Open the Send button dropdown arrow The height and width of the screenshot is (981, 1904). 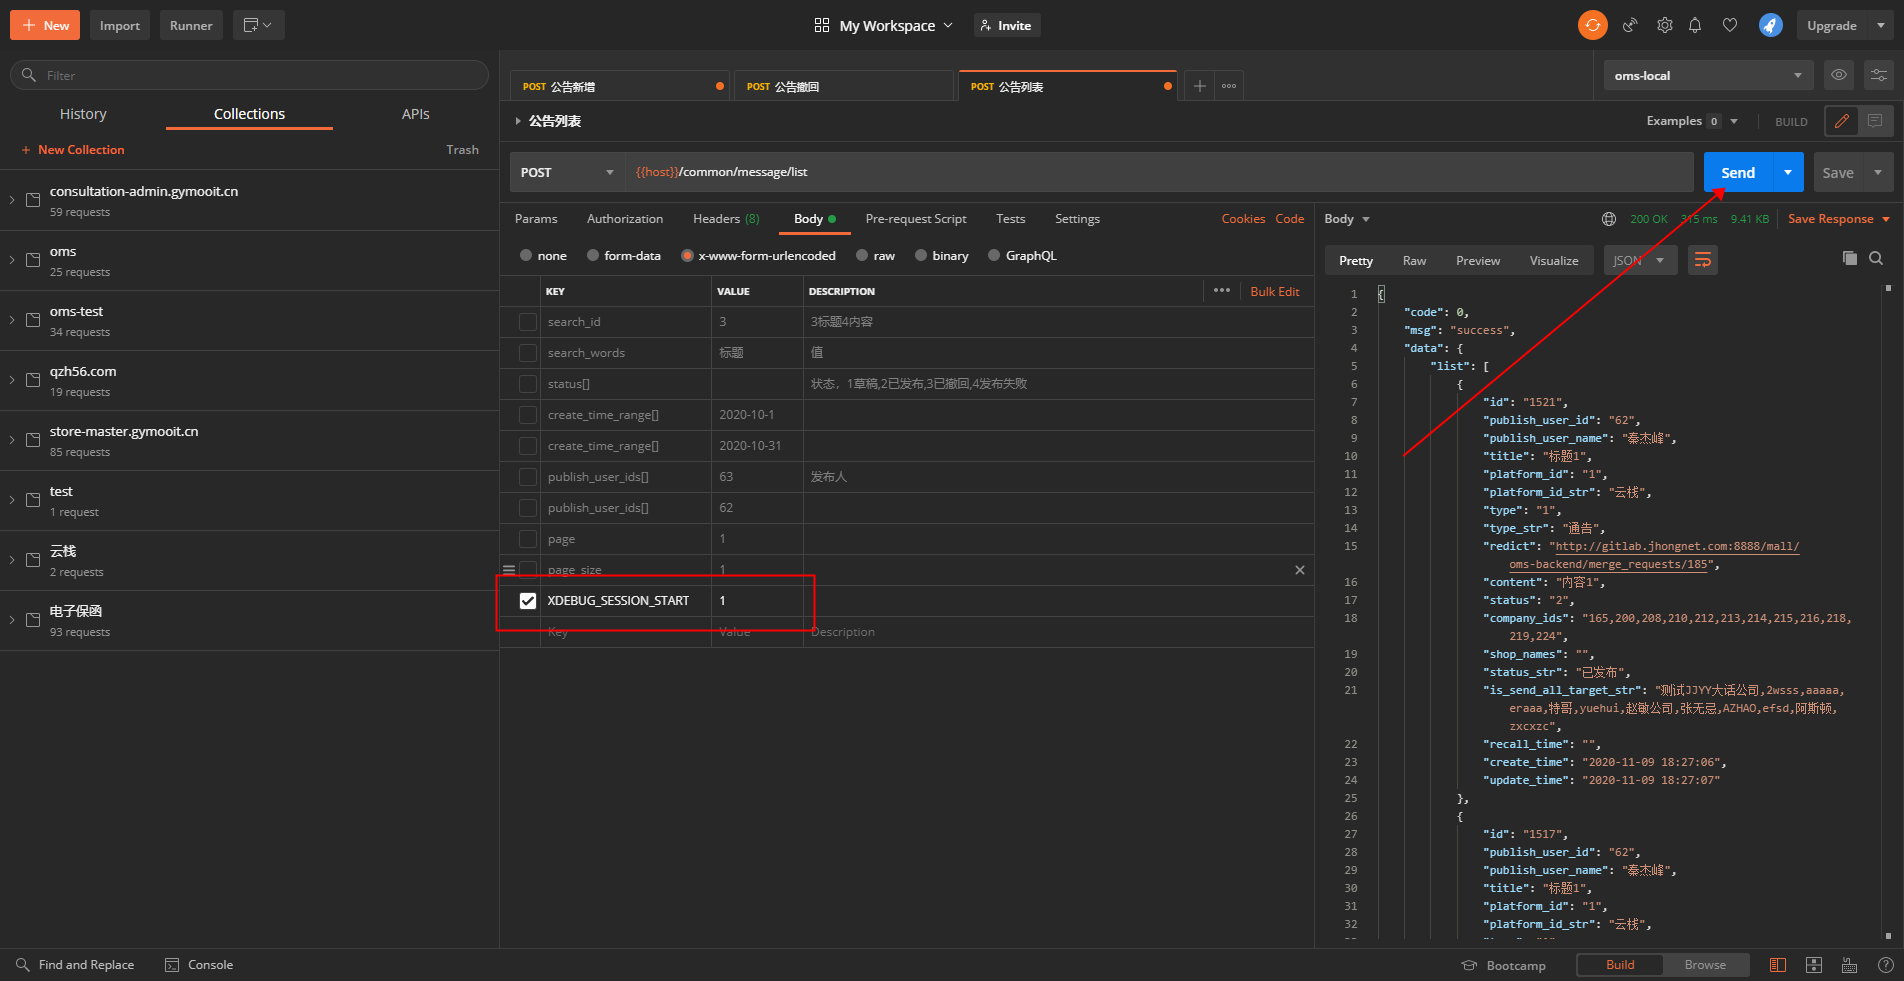(1788, 172)
